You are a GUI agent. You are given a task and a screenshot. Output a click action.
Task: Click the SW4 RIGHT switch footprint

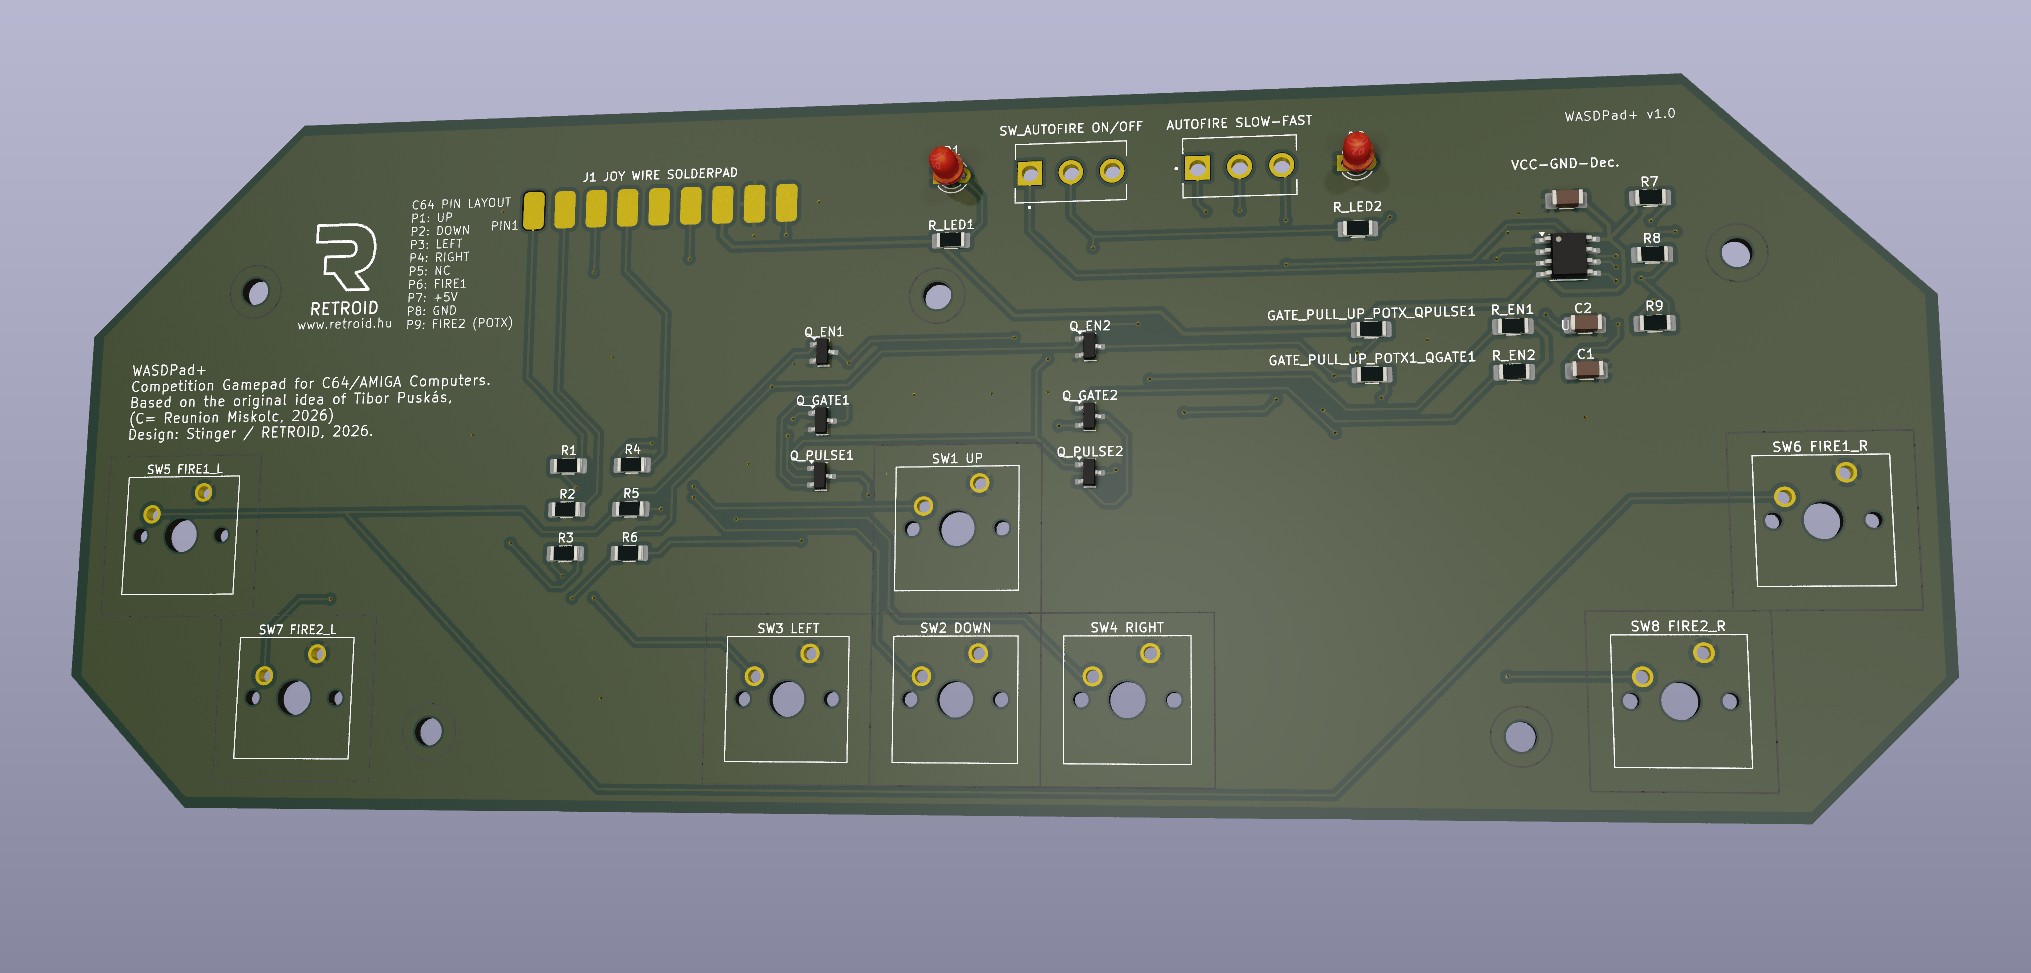(1127, 699)
